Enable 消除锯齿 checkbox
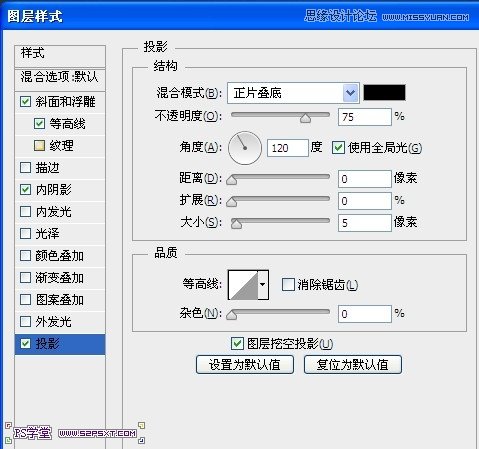479x449 pixels. click(288, 285)
